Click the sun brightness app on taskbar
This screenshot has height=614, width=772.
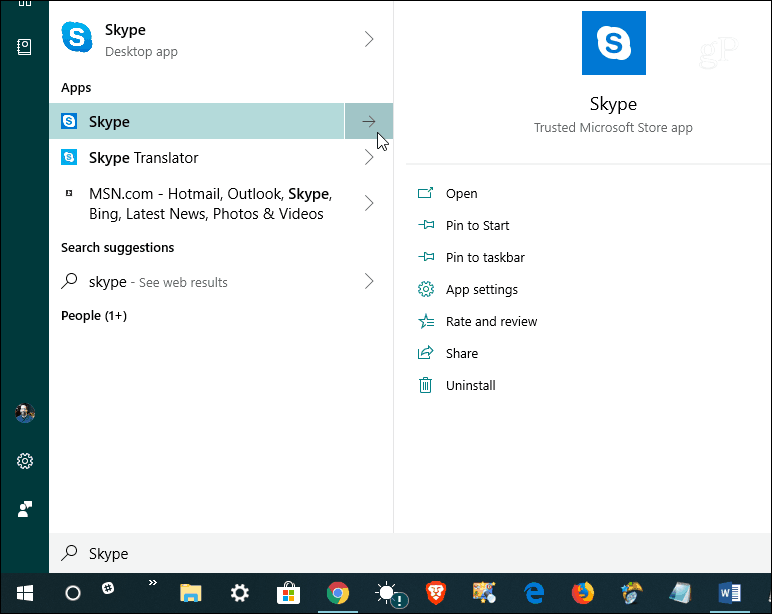click(391, 594)
